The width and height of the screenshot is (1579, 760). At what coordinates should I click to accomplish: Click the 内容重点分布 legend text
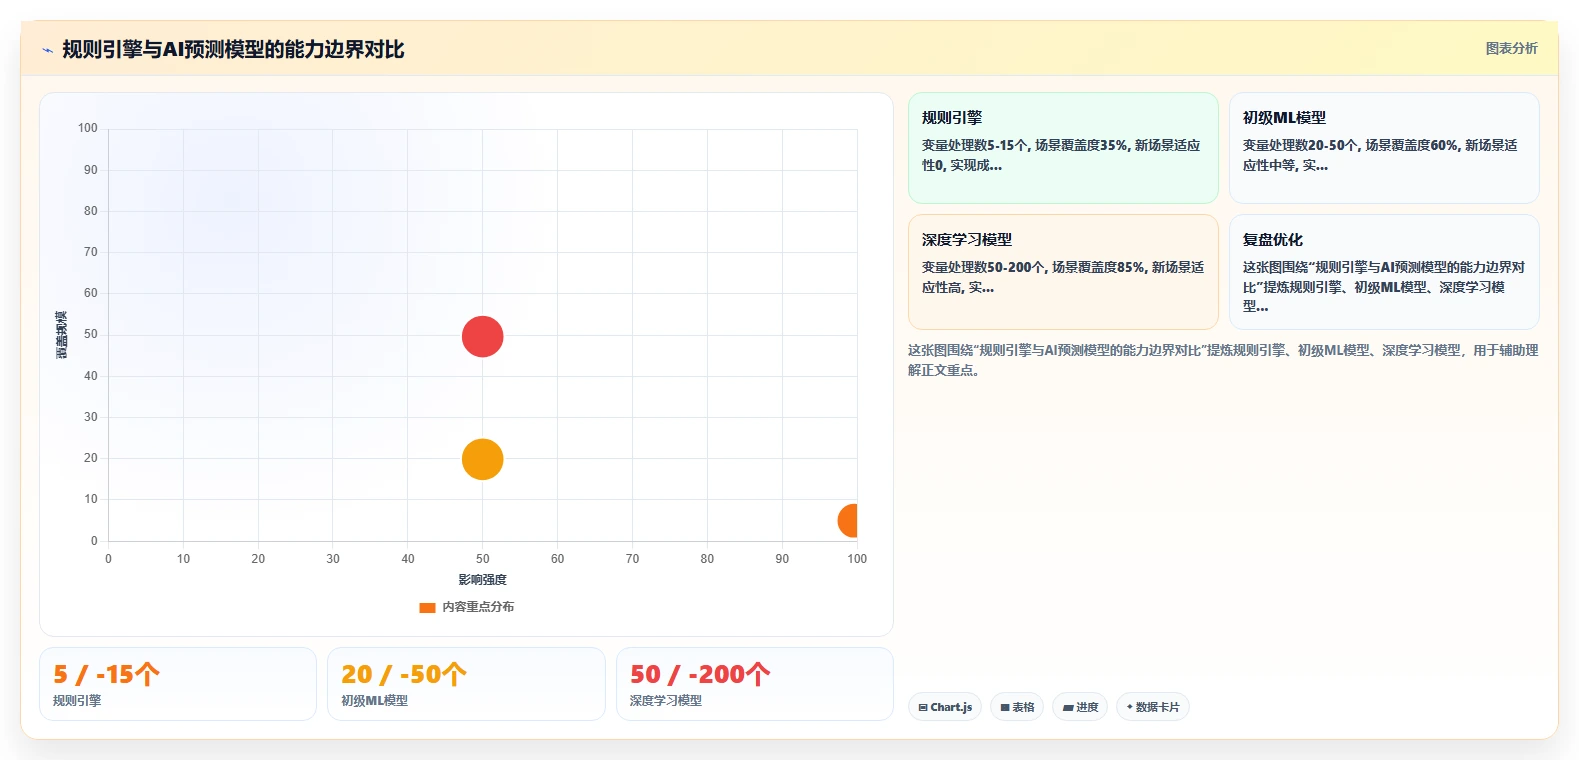point(478,607)
